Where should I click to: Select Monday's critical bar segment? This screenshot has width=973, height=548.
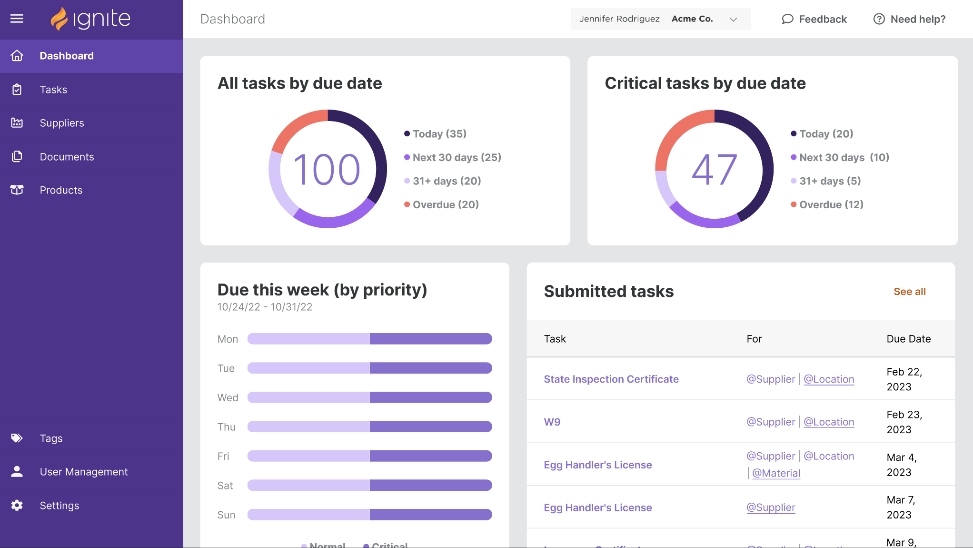pos(431,339)
